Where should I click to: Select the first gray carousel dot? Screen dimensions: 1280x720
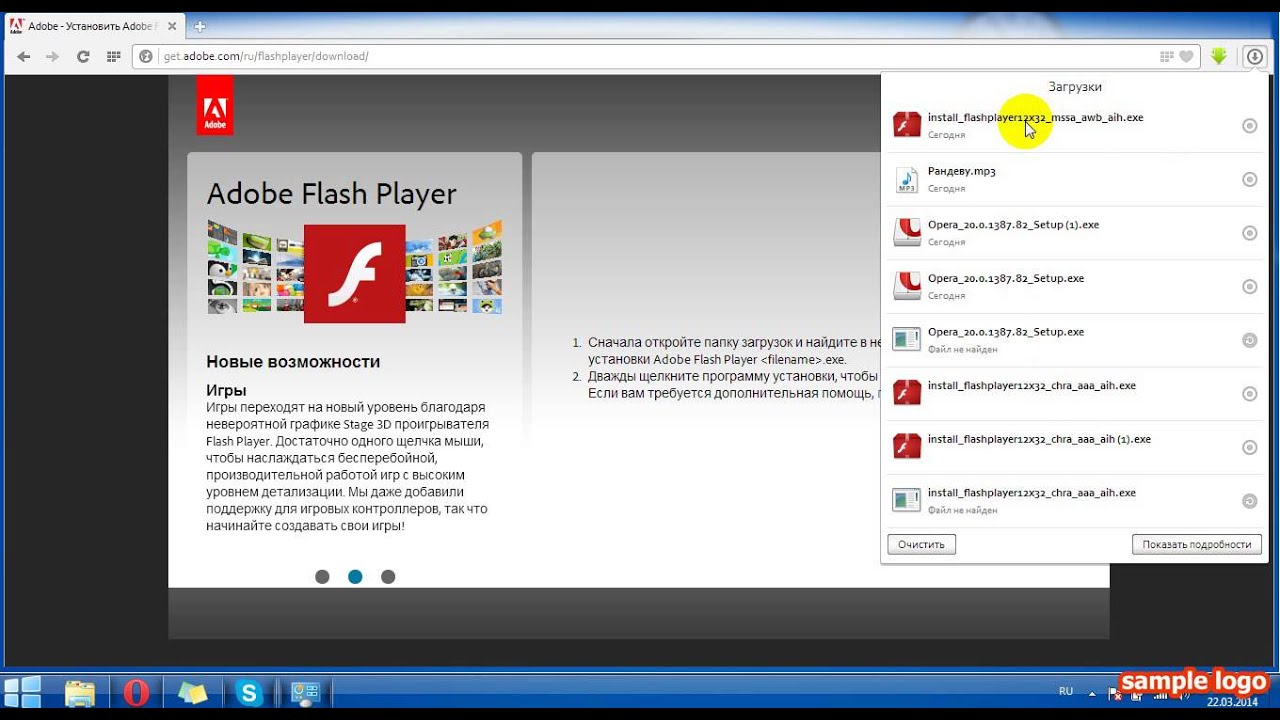tap(322, 576)
